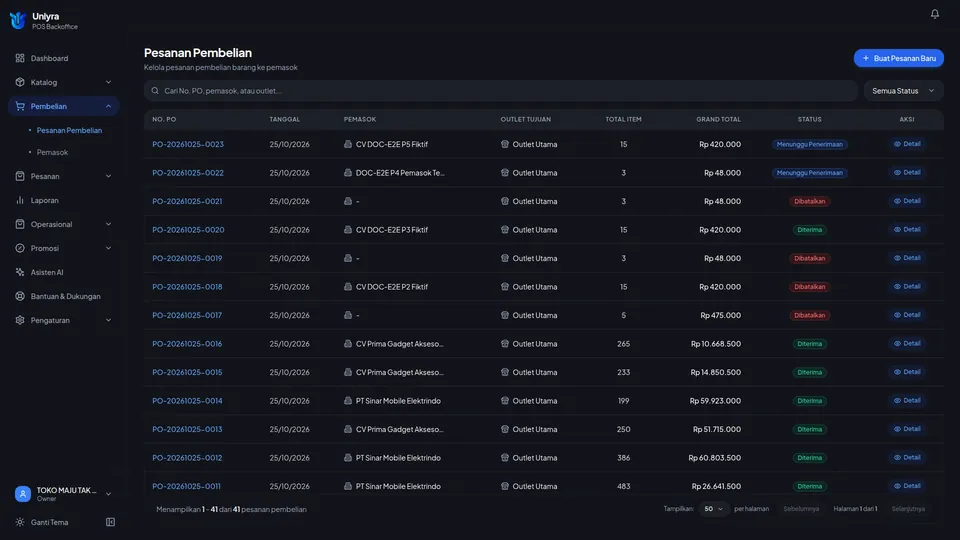Click the STATUS column header
This screenshot has height=540, width=960.
(x=809, y=119)
